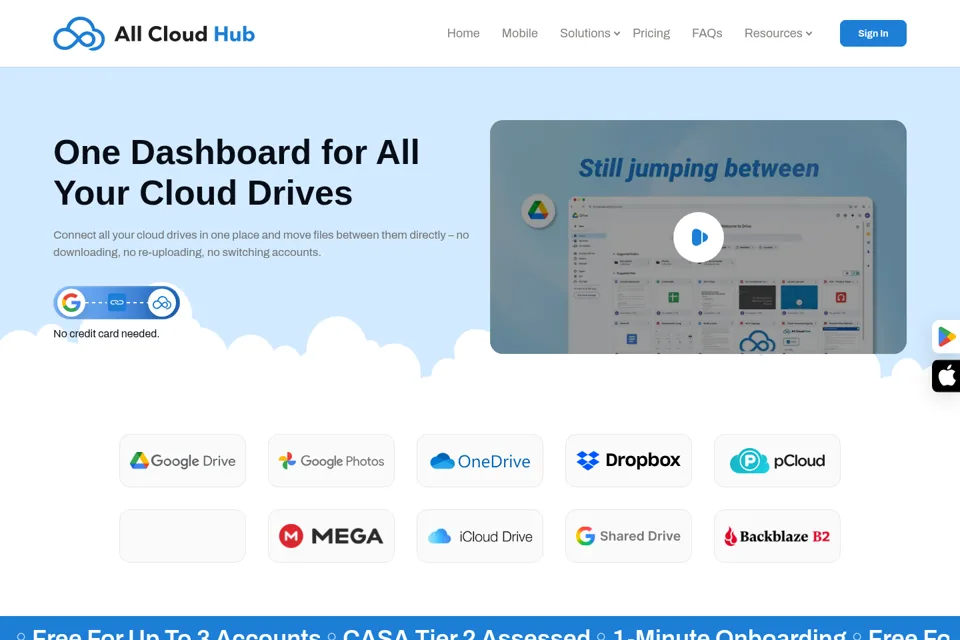Select the Google Photos card
The width and height of the screenshot is (960, 640).
(x=331, y=461)
